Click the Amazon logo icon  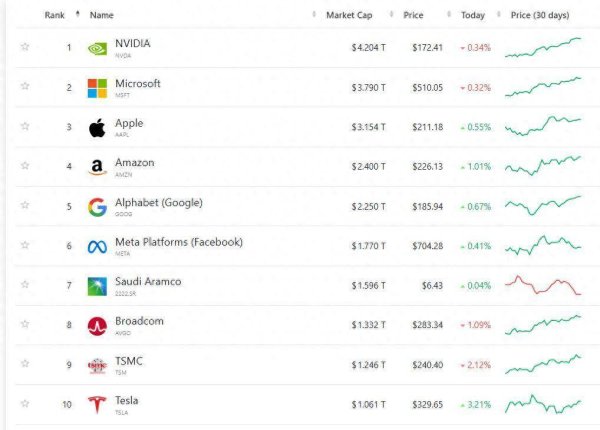tap(97, 167)
